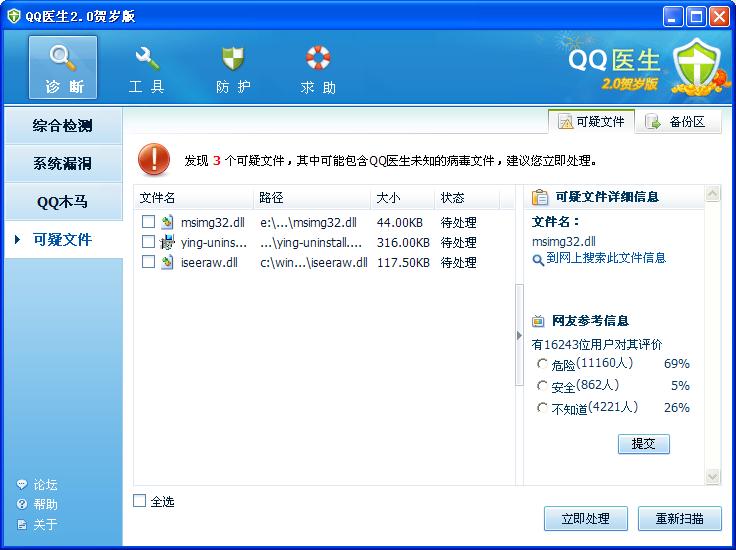Select the msimg32.dll file name in the list

[x=213, y=222]
